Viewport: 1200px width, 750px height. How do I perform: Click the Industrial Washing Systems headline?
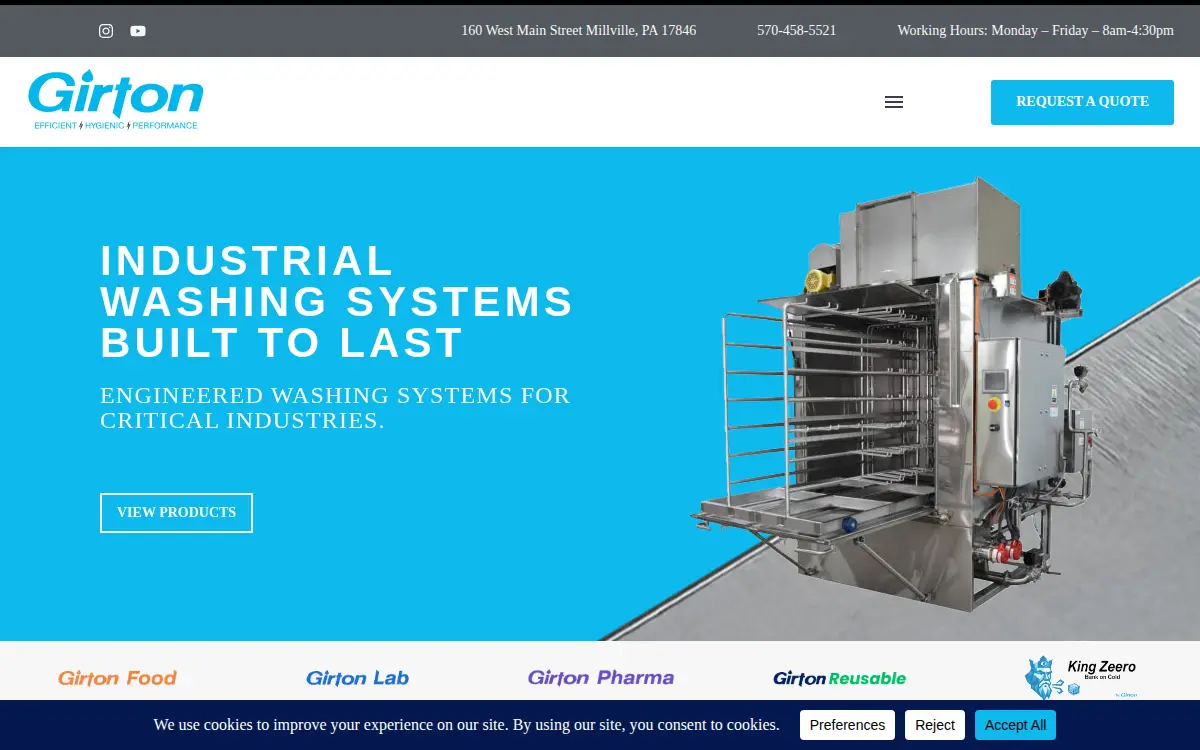pos(337,302)
